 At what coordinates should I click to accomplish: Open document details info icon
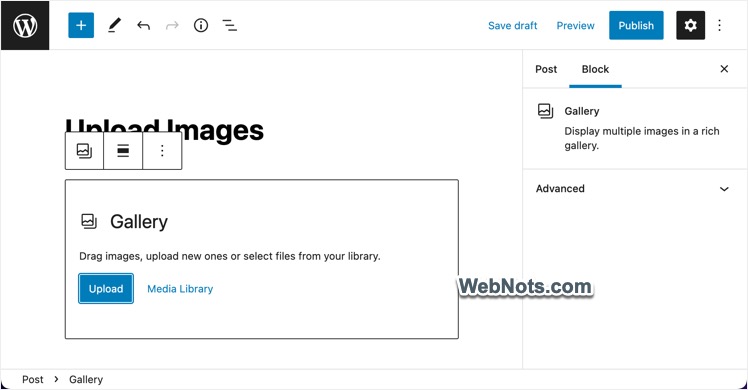click(x=201, y=25)
